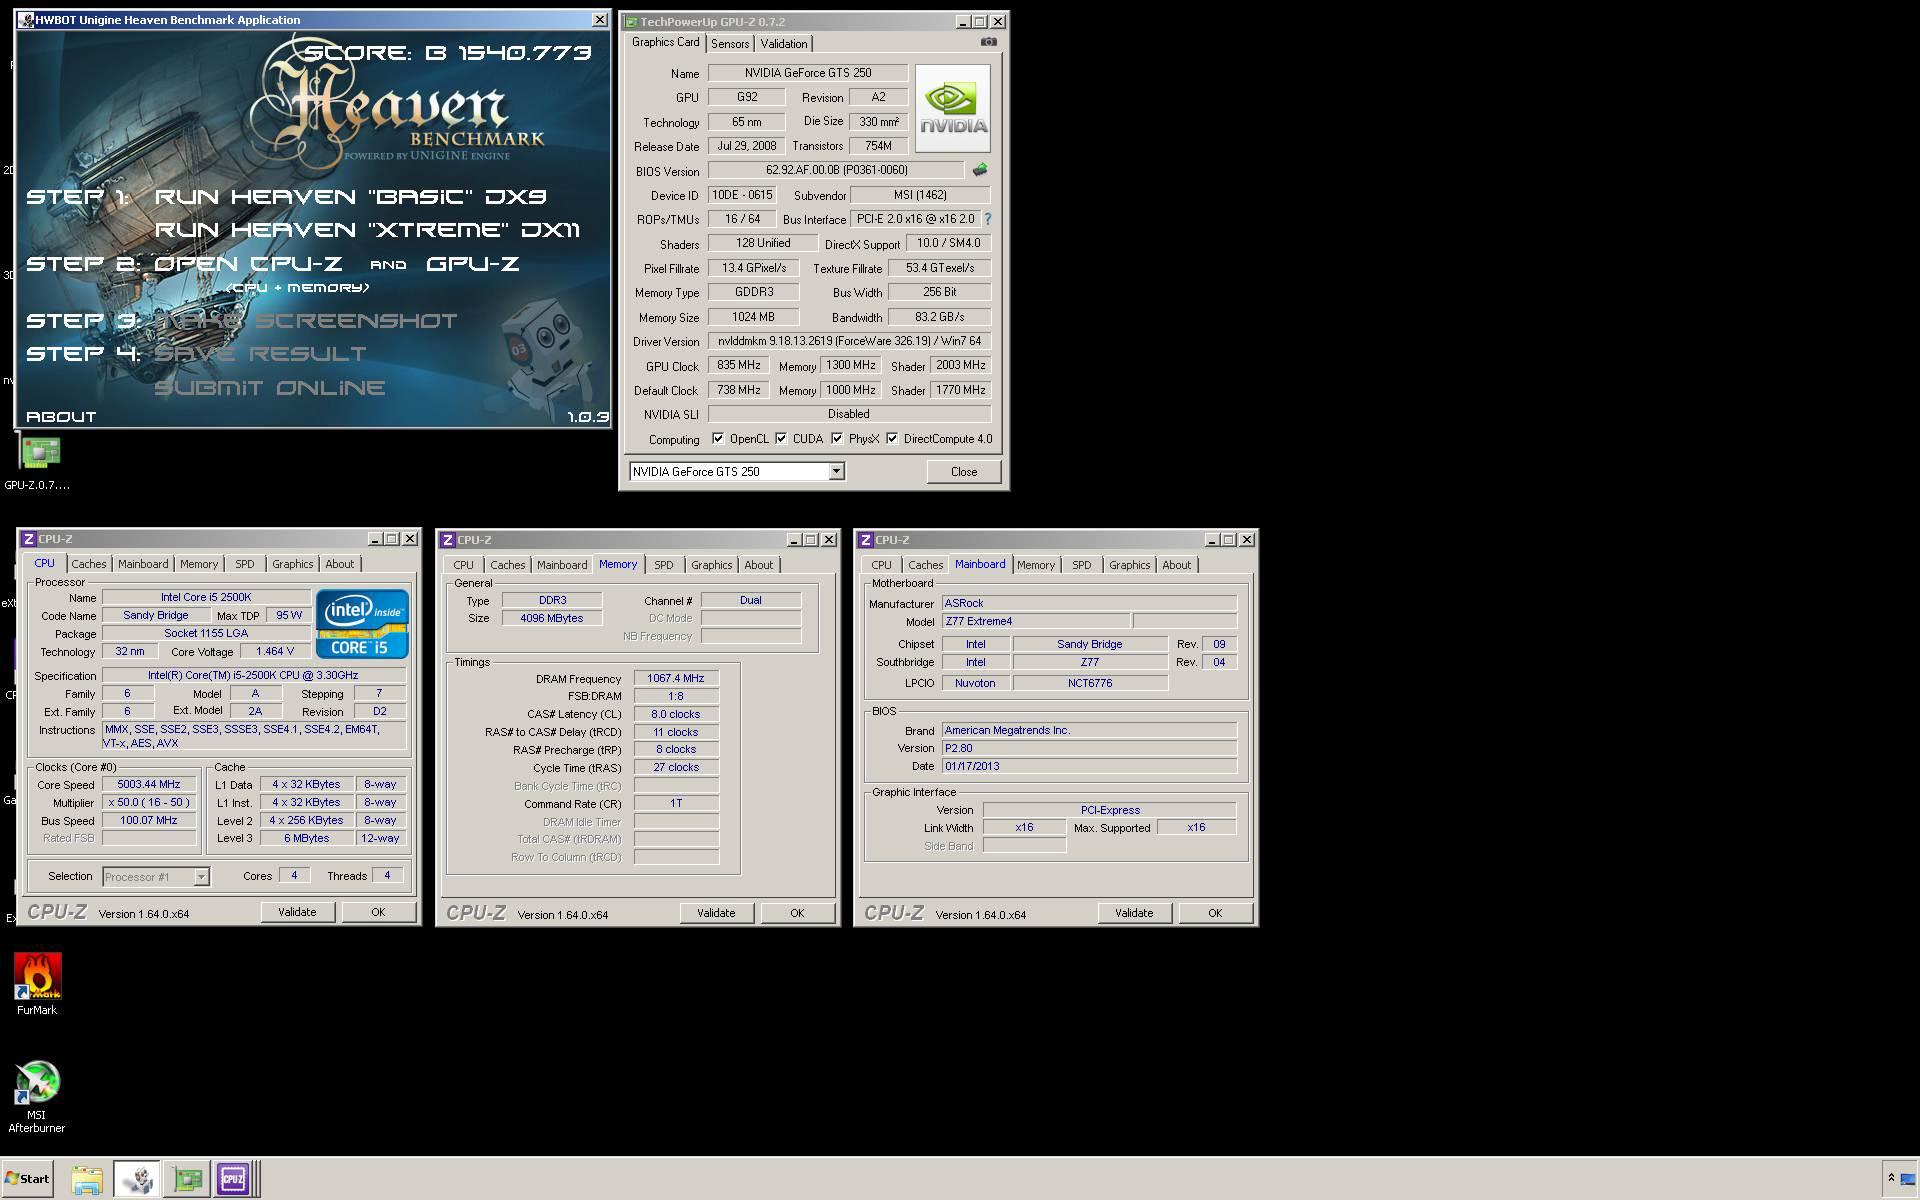Image resolution: width=1920 pixels, height=1200 pixels.
Task: Open the CPU tab in the Mainboard CPU-Z window
Action: [x=881, y=565]
